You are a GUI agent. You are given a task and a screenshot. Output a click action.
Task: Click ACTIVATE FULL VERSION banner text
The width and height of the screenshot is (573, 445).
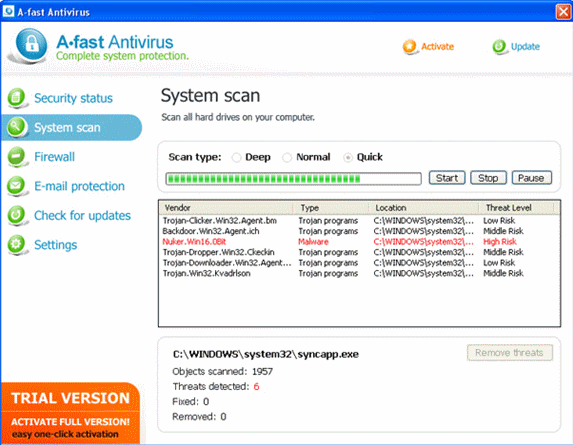[x=71, y=422]
